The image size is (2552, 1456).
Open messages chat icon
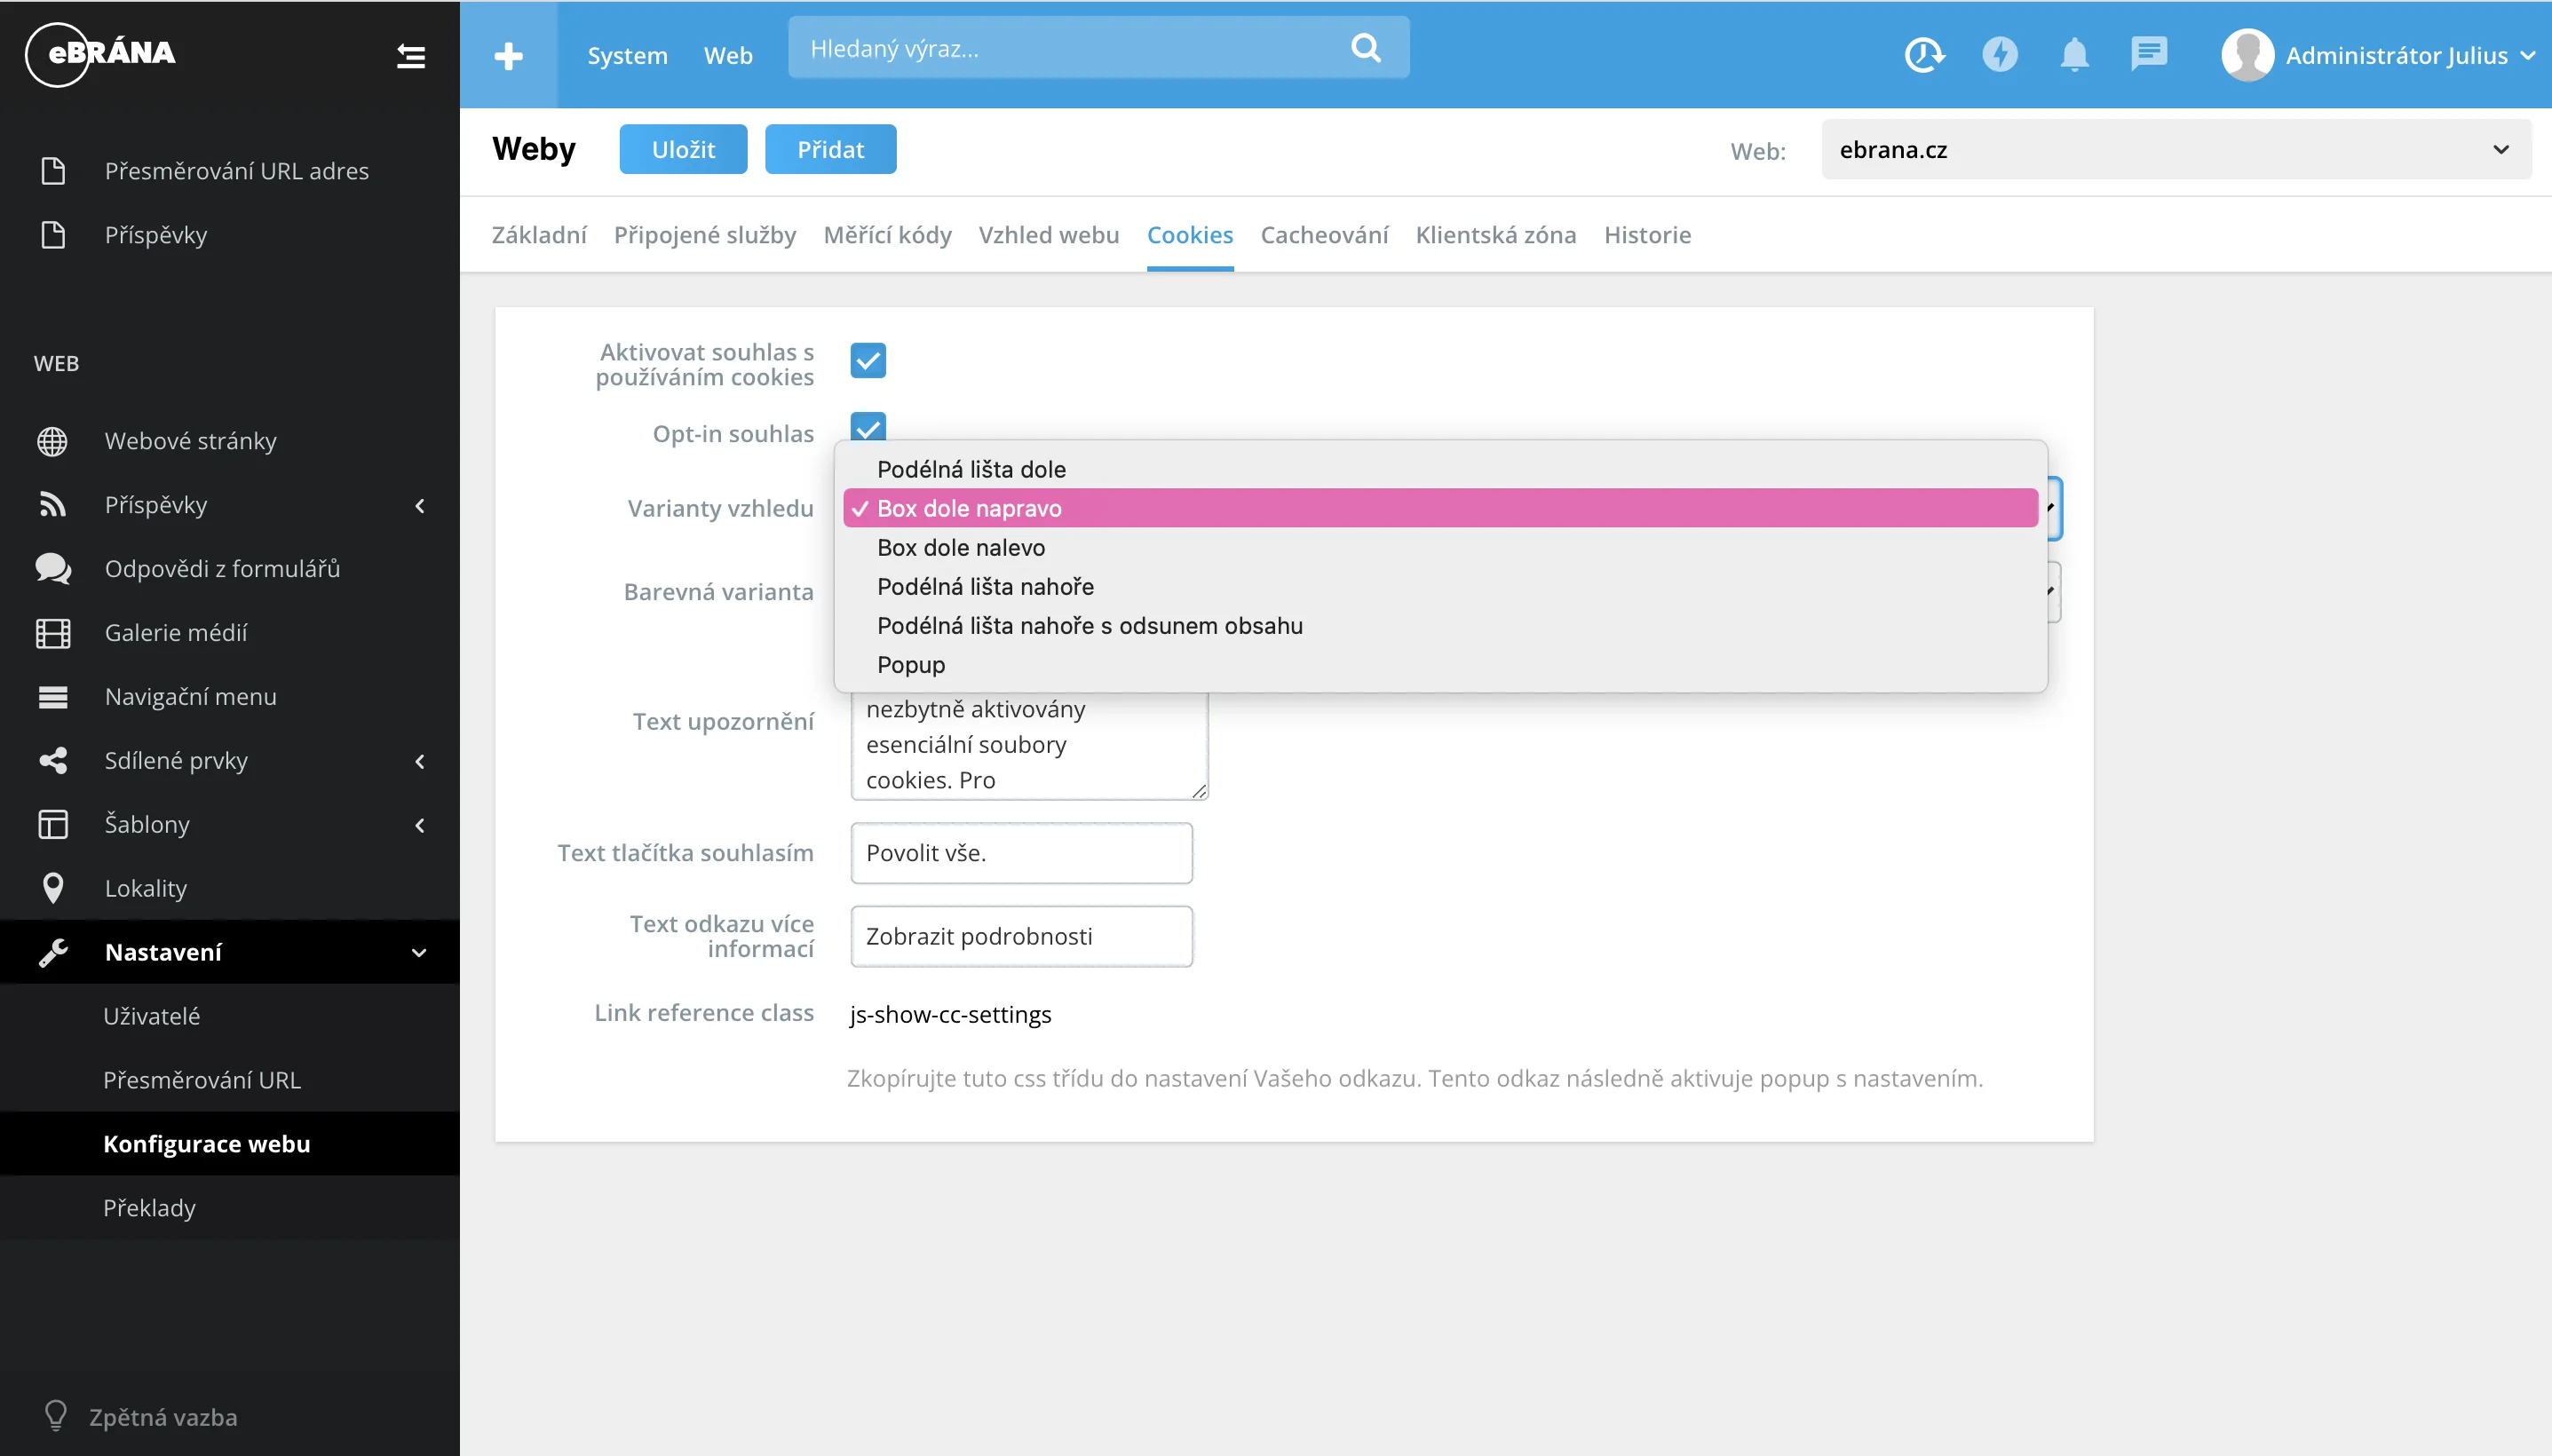tap(2149, 54)
